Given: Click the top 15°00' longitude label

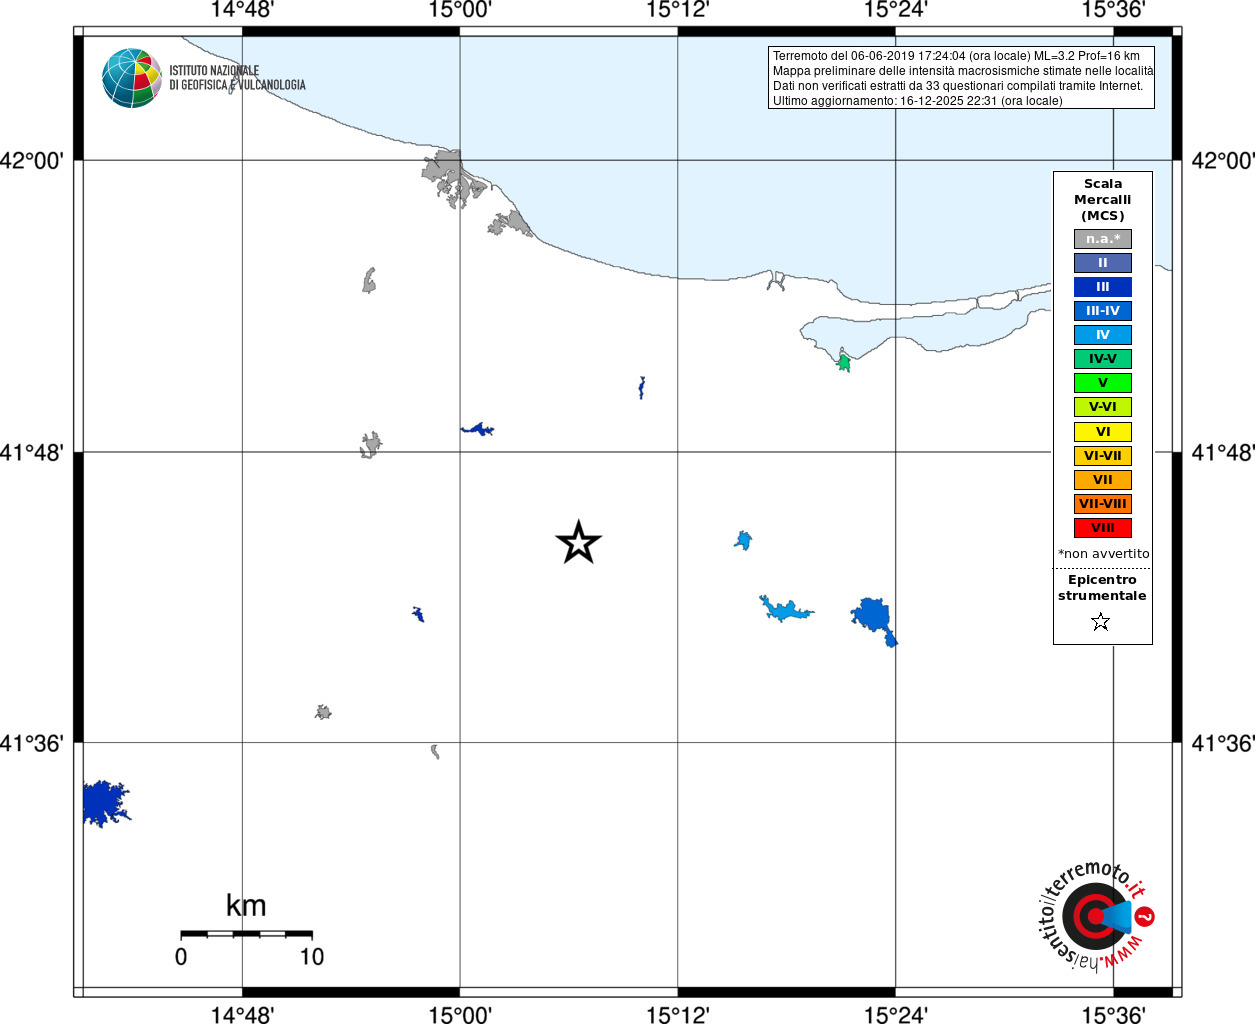Looking at the screenshot, I should coord(460,10).
